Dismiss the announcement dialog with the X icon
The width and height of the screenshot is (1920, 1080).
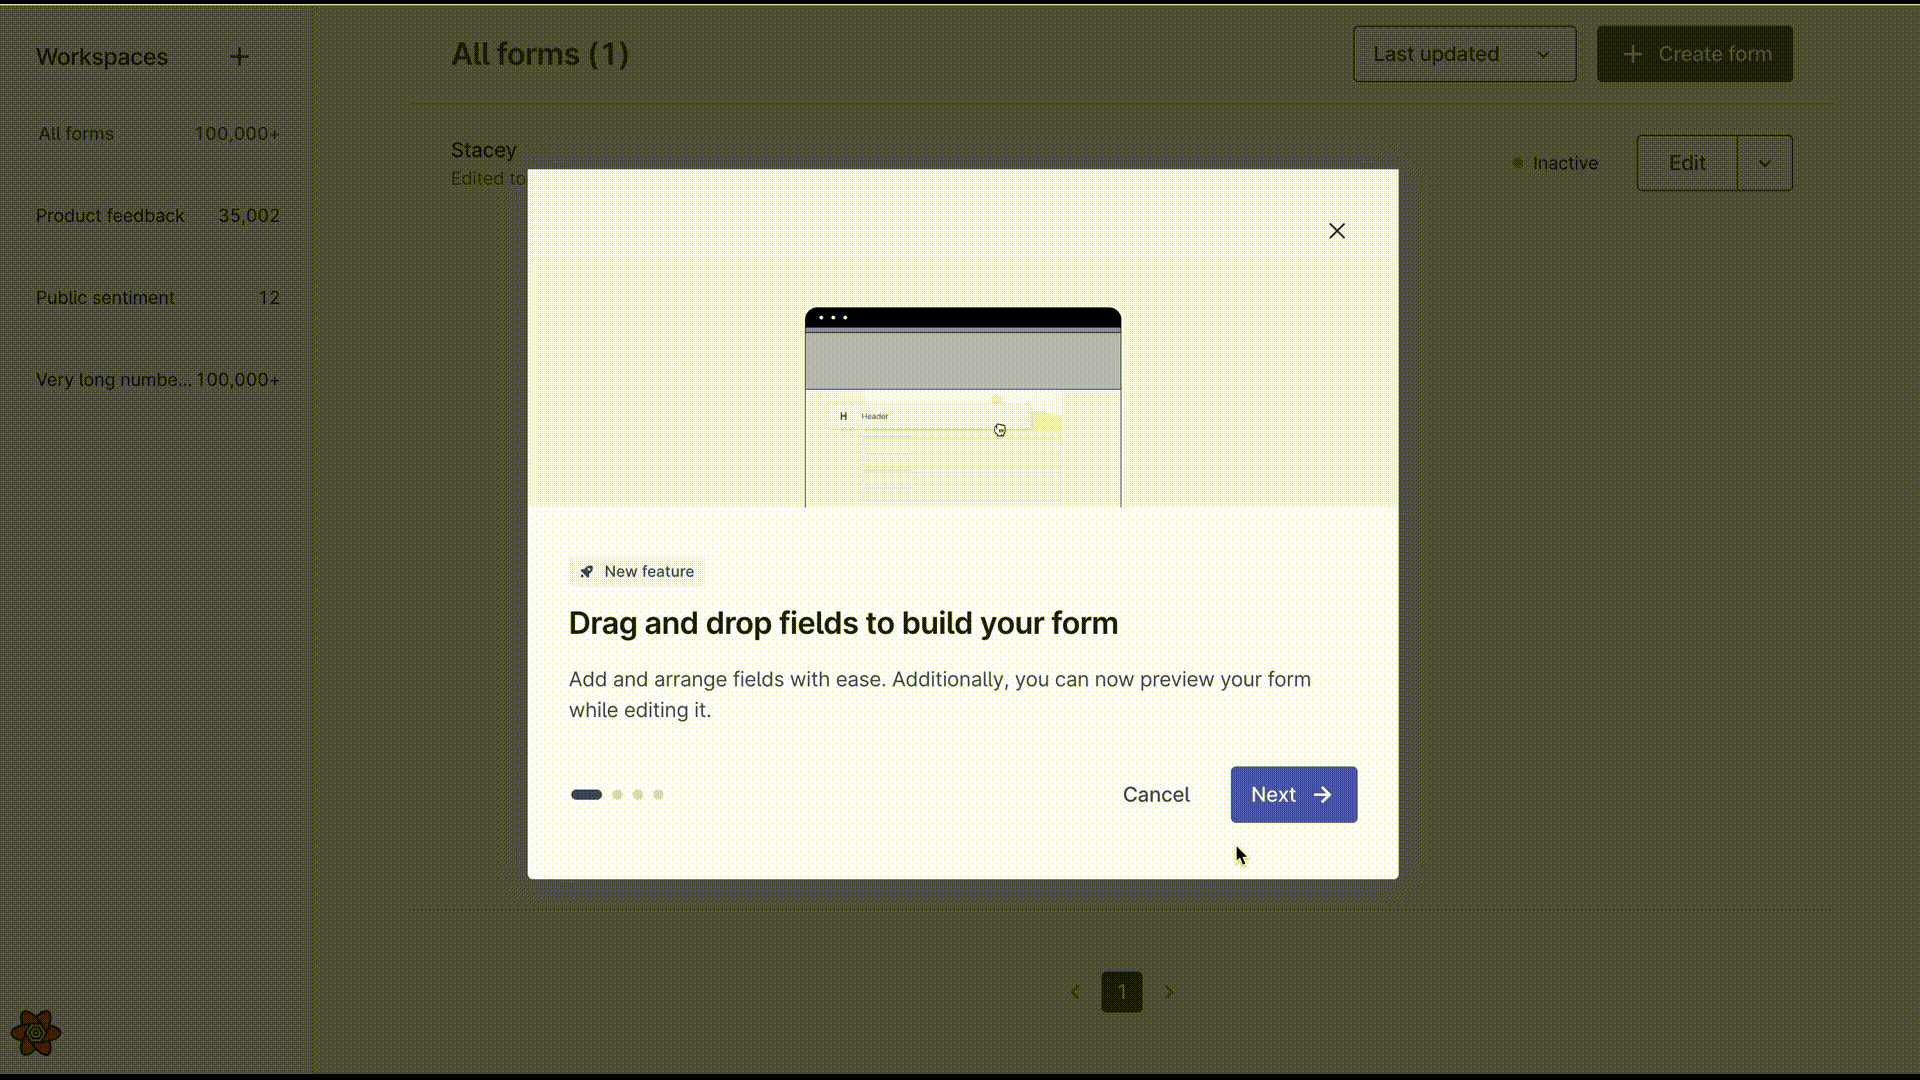pos(1337,230)
